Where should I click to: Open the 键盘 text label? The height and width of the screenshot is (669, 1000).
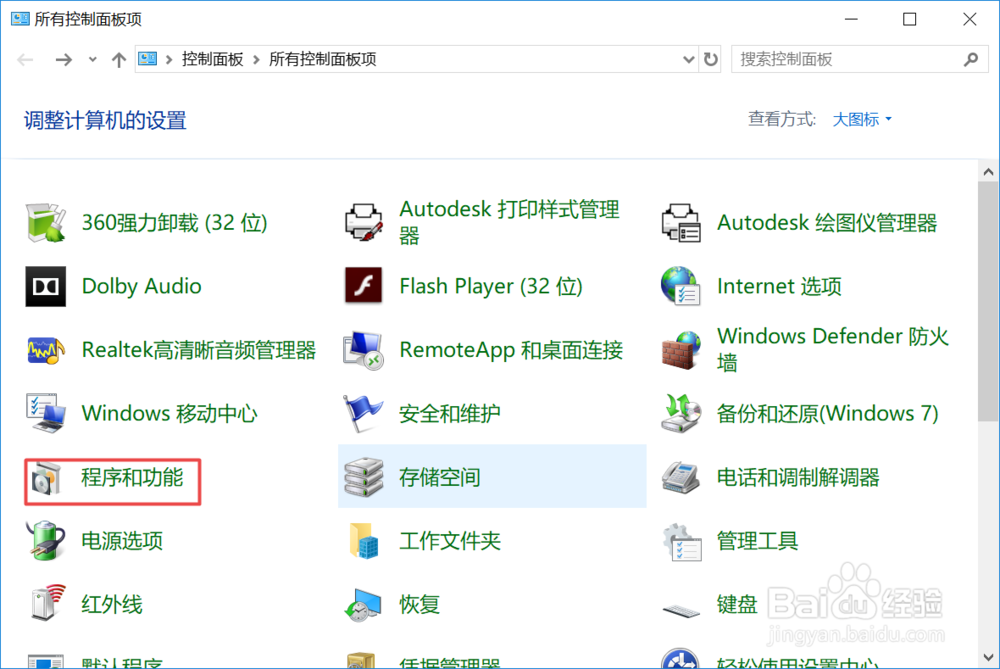coord(737,605)
